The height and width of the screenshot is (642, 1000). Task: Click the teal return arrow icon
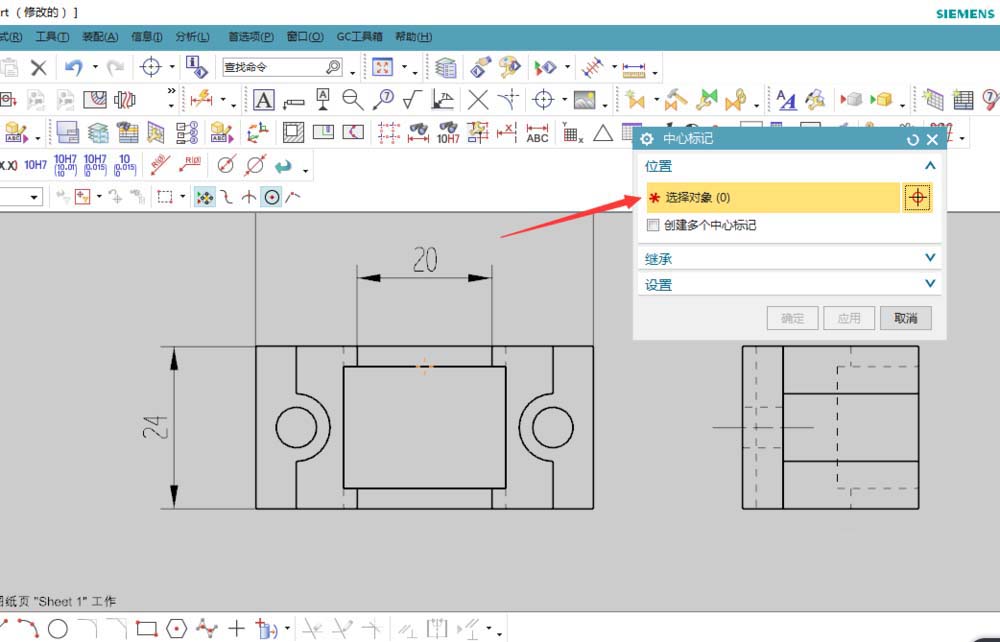click(283, 166)
